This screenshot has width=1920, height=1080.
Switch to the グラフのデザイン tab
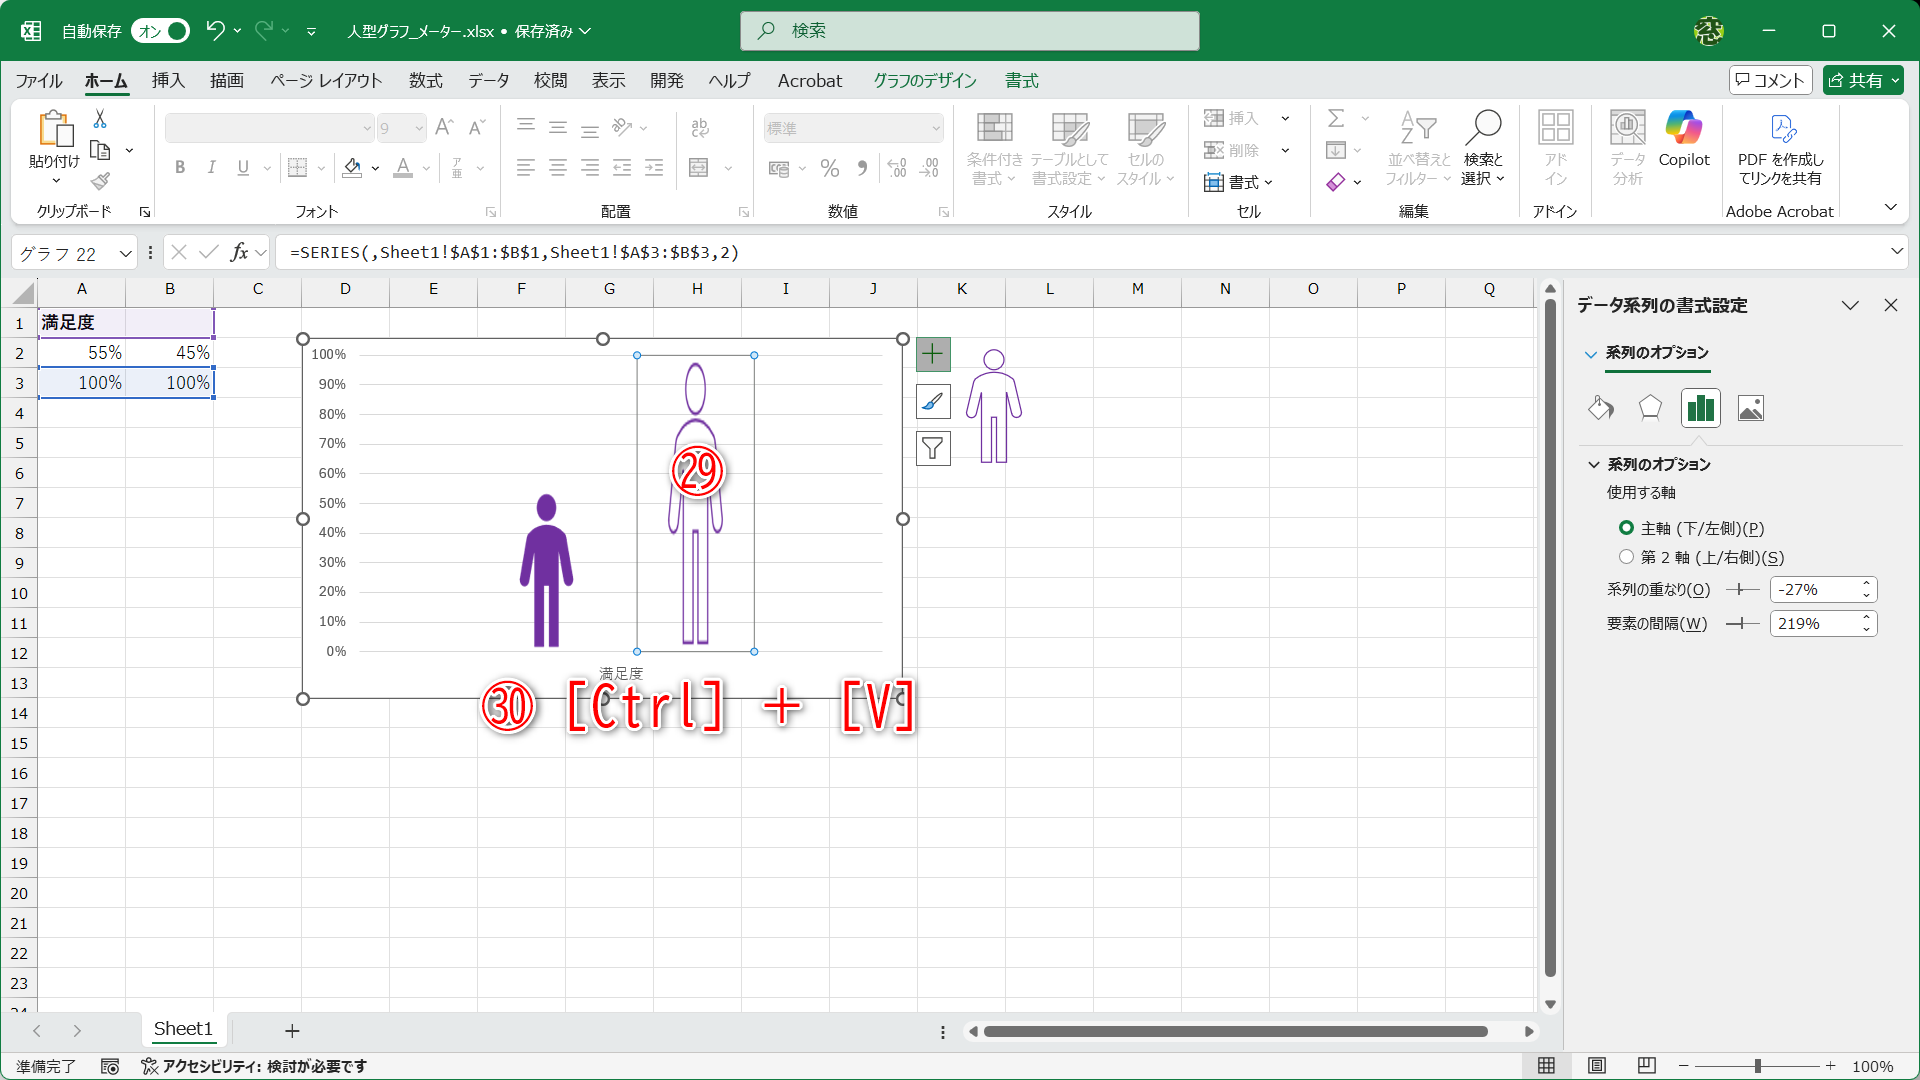(922, 81)
